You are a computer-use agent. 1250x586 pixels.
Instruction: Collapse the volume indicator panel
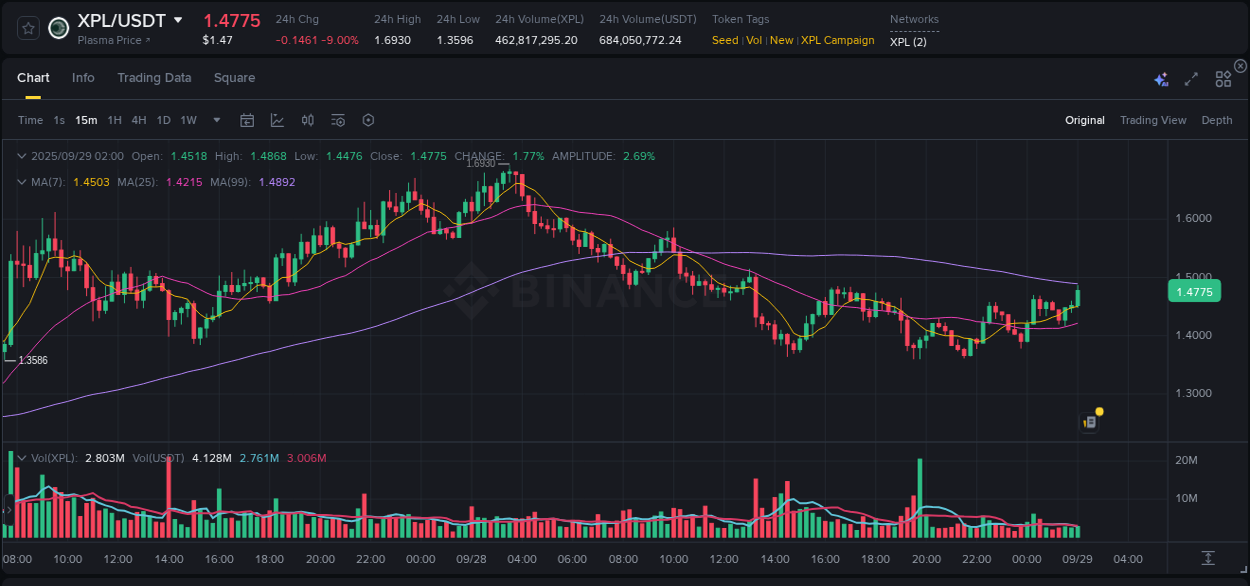tap(22, 457)
